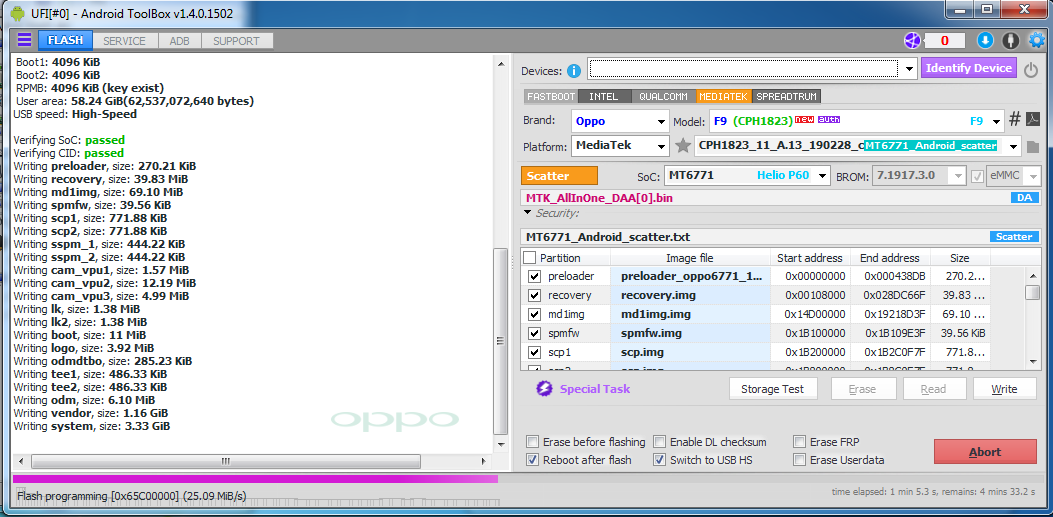Screen dimensions: 1053x517
Task: Switch to the ADB tab
Action: point(179,41)
